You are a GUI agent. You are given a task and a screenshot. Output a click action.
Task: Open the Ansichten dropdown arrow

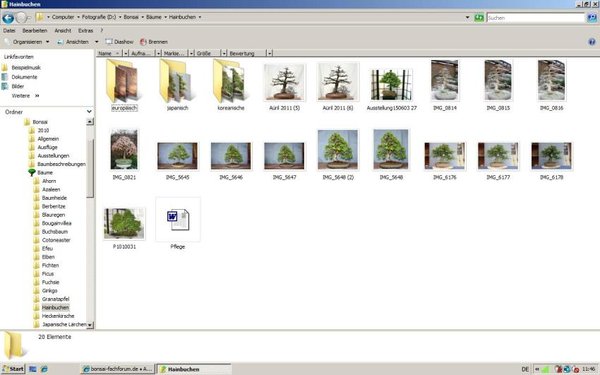click(x=96, y=42)
